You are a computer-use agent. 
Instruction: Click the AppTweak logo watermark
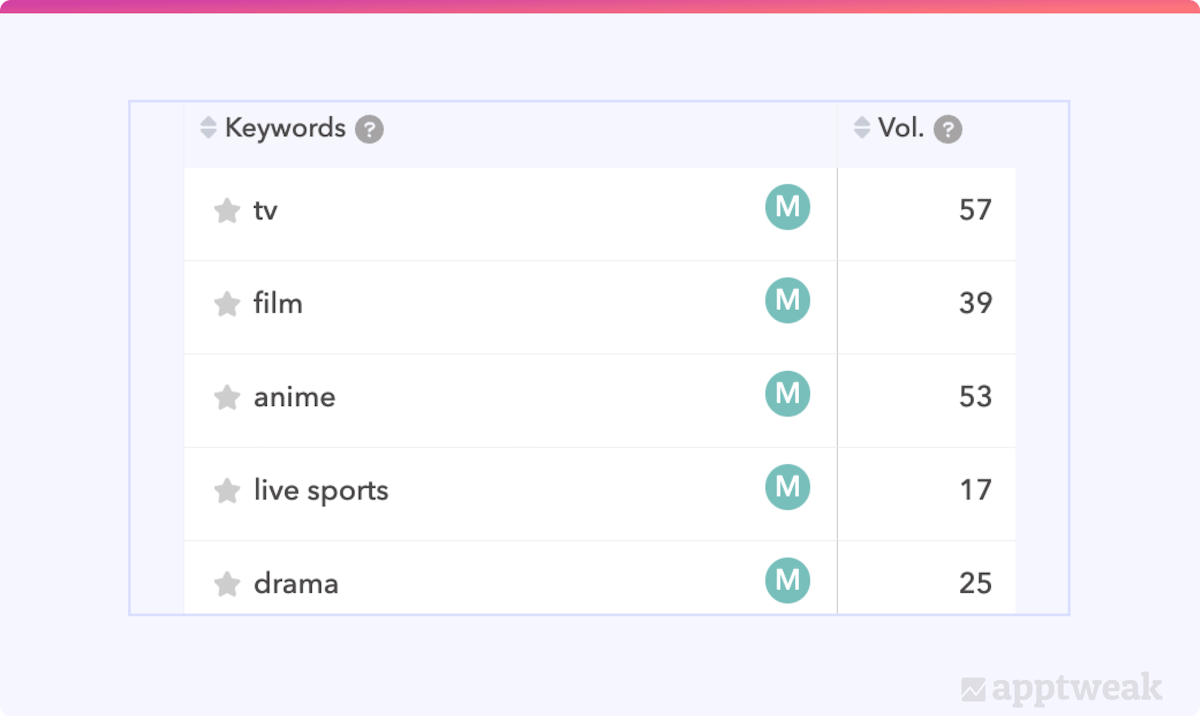(x=1061, y=689)
